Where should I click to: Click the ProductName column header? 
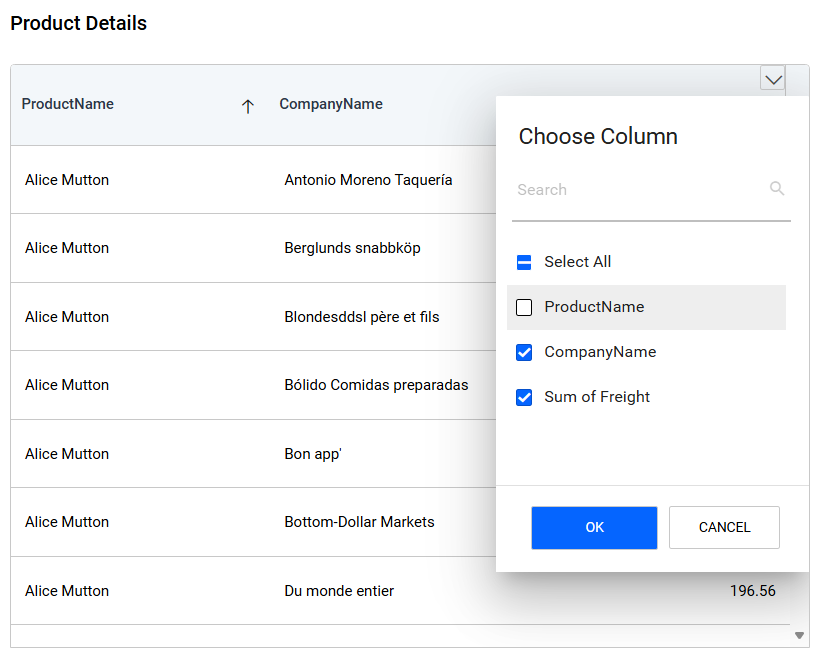tap(68, 104)
